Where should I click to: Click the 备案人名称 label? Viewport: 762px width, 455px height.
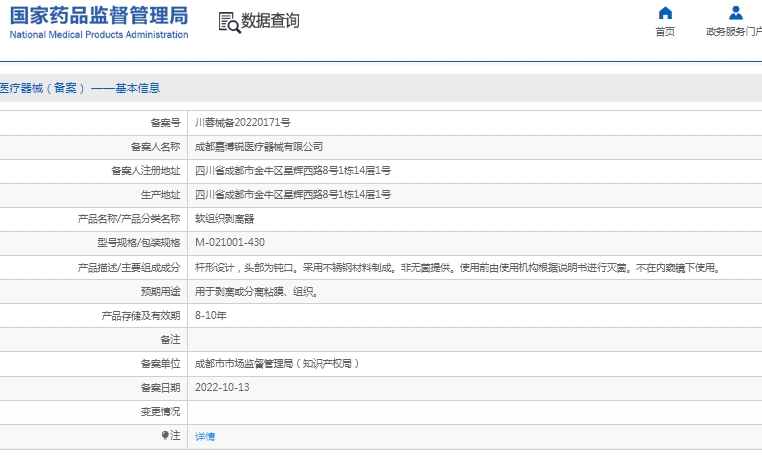pos(156,147)
